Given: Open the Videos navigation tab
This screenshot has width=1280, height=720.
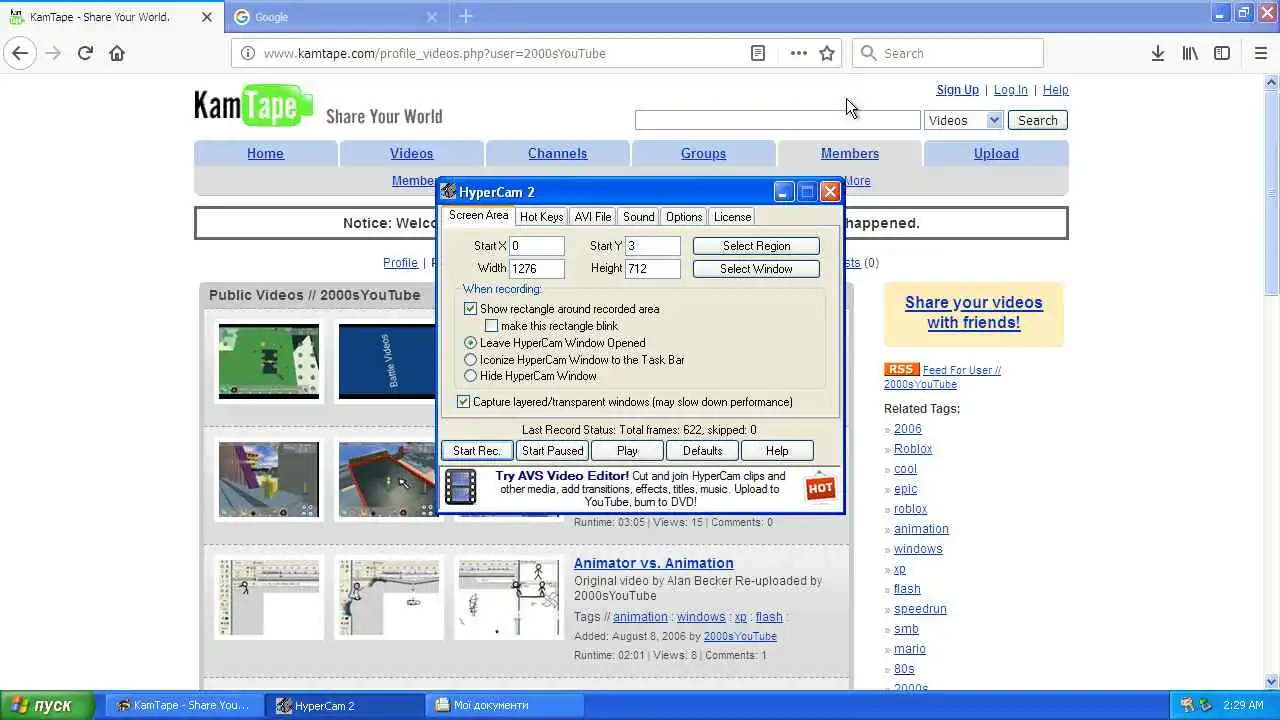Looking at the screenshot, I should pos(411,153).
